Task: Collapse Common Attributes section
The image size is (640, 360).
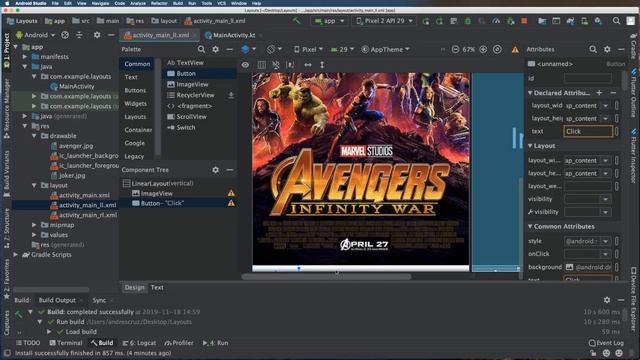Action: click(530, 227)
